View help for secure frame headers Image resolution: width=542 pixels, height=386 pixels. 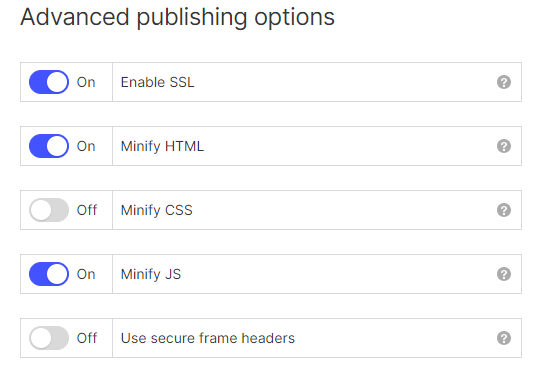(x=504, y=338)
